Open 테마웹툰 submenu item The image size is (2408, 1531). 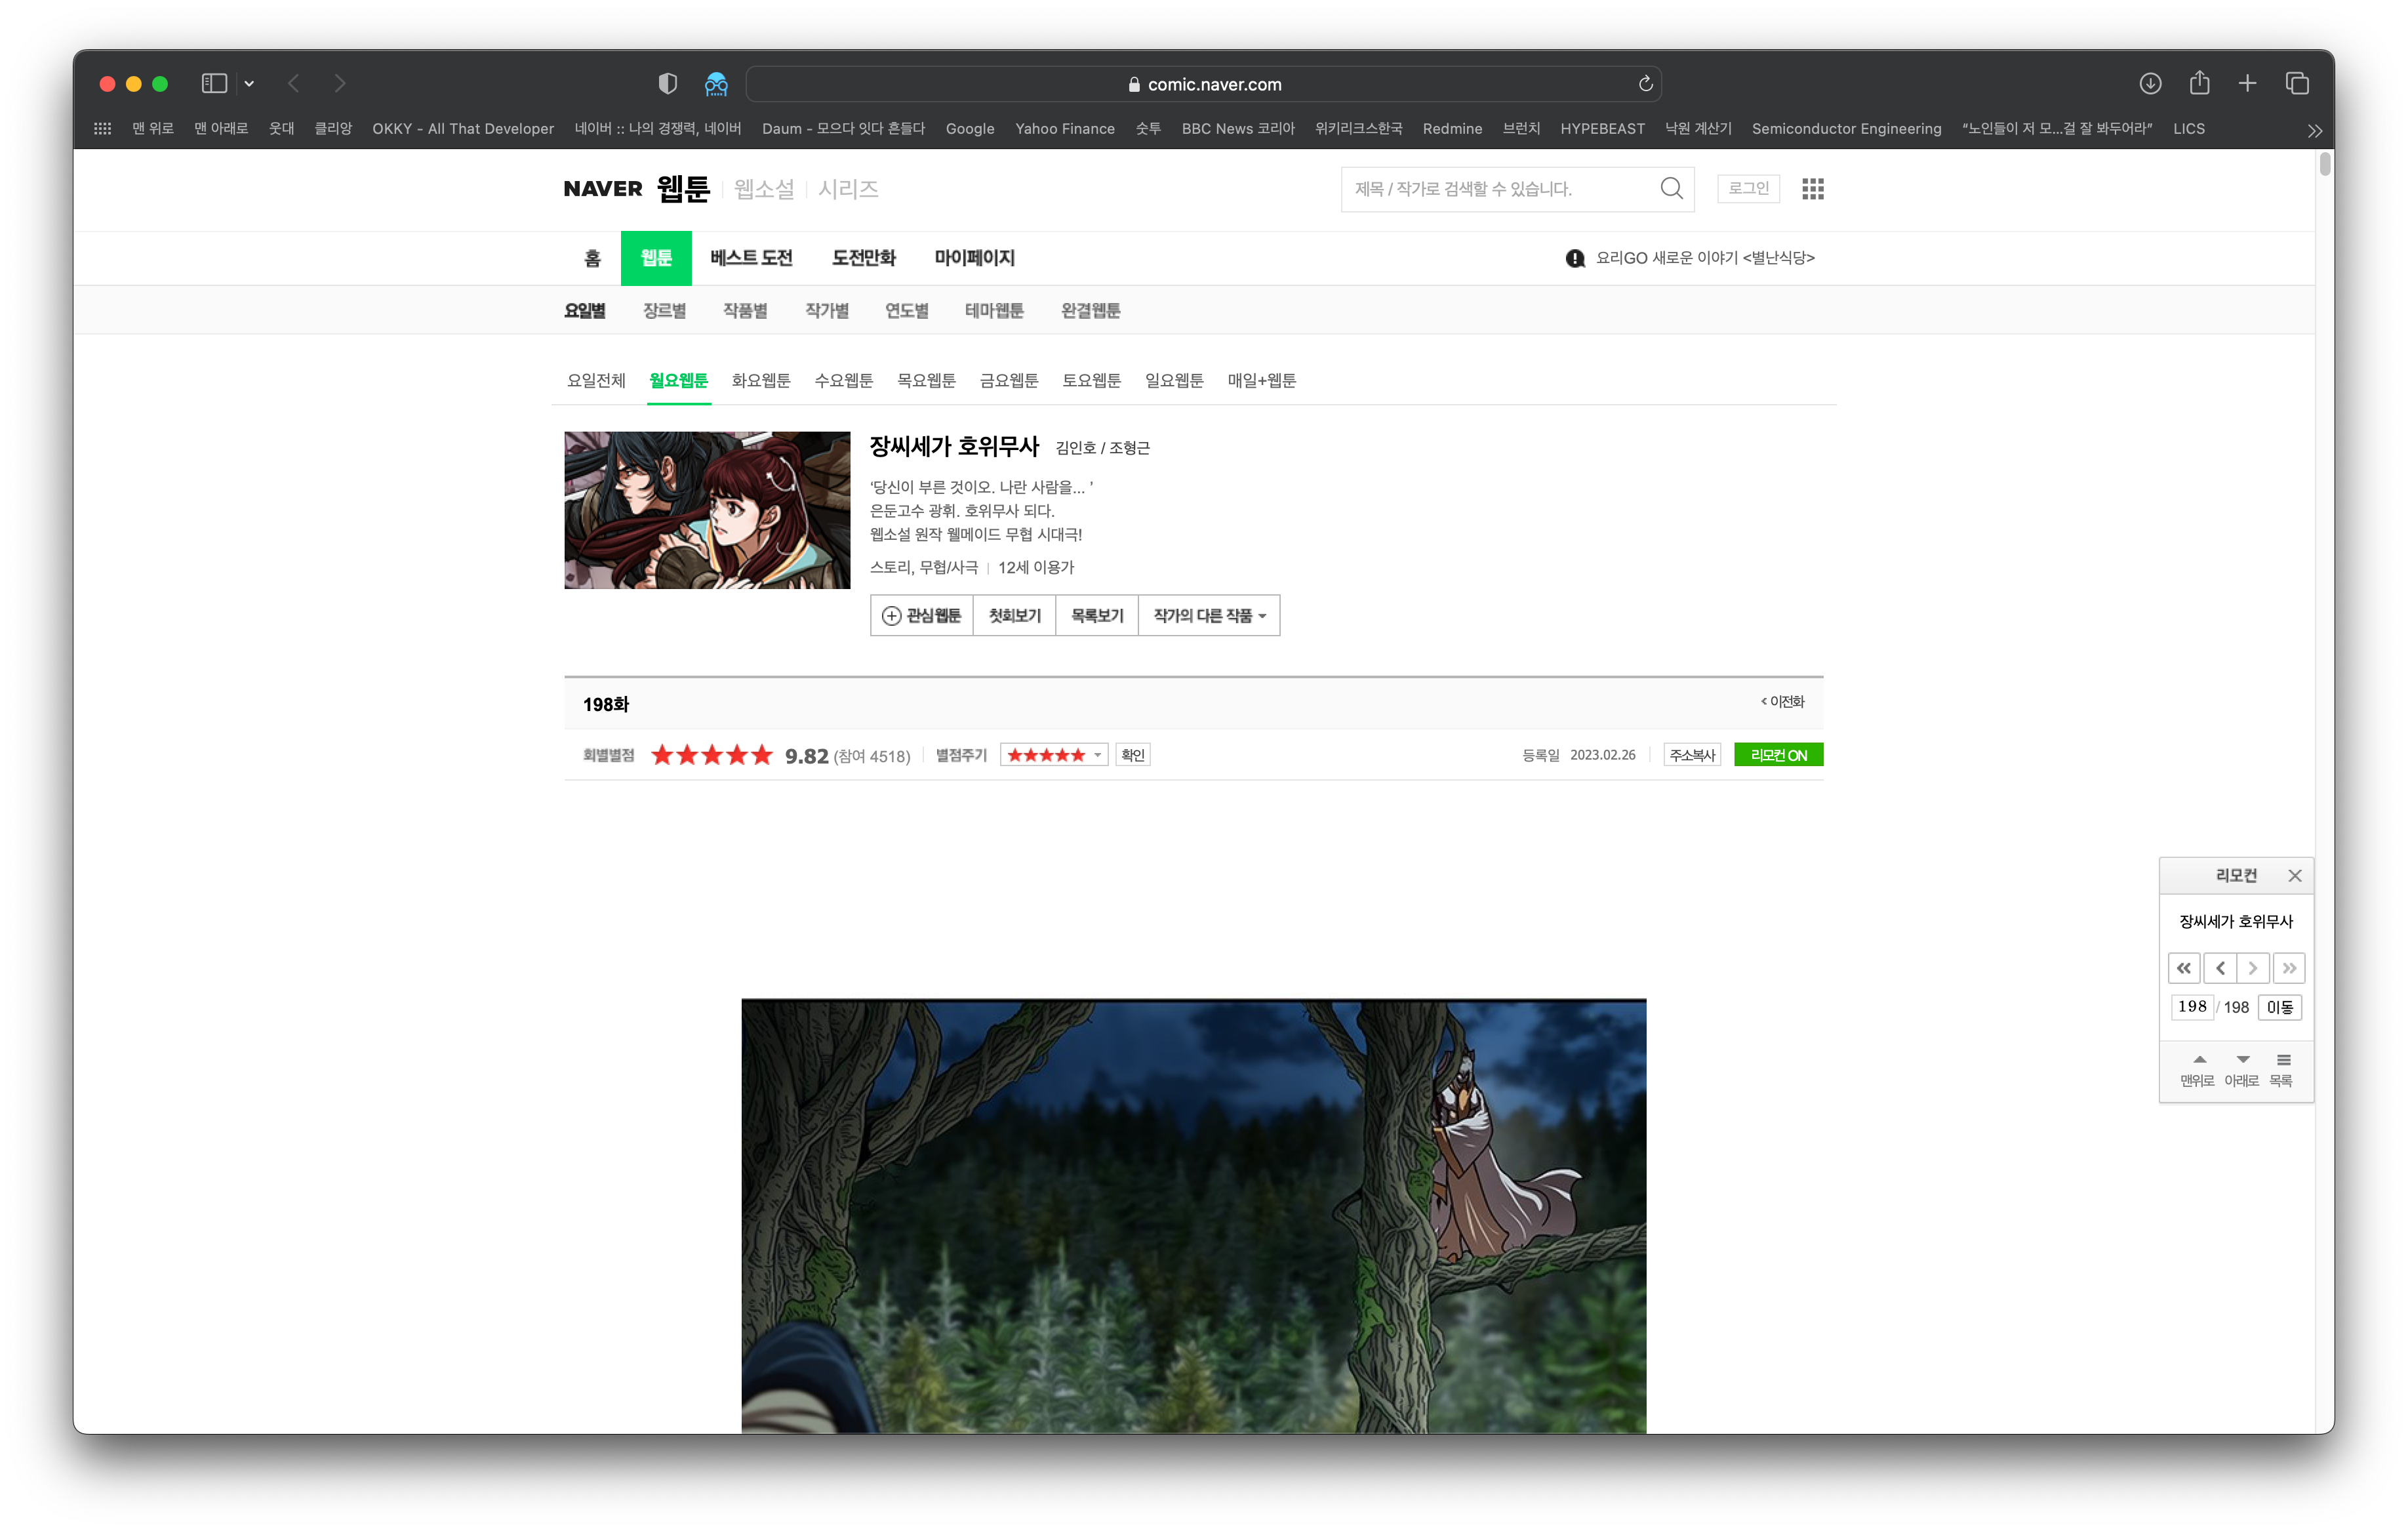click(x=994, y=311)
